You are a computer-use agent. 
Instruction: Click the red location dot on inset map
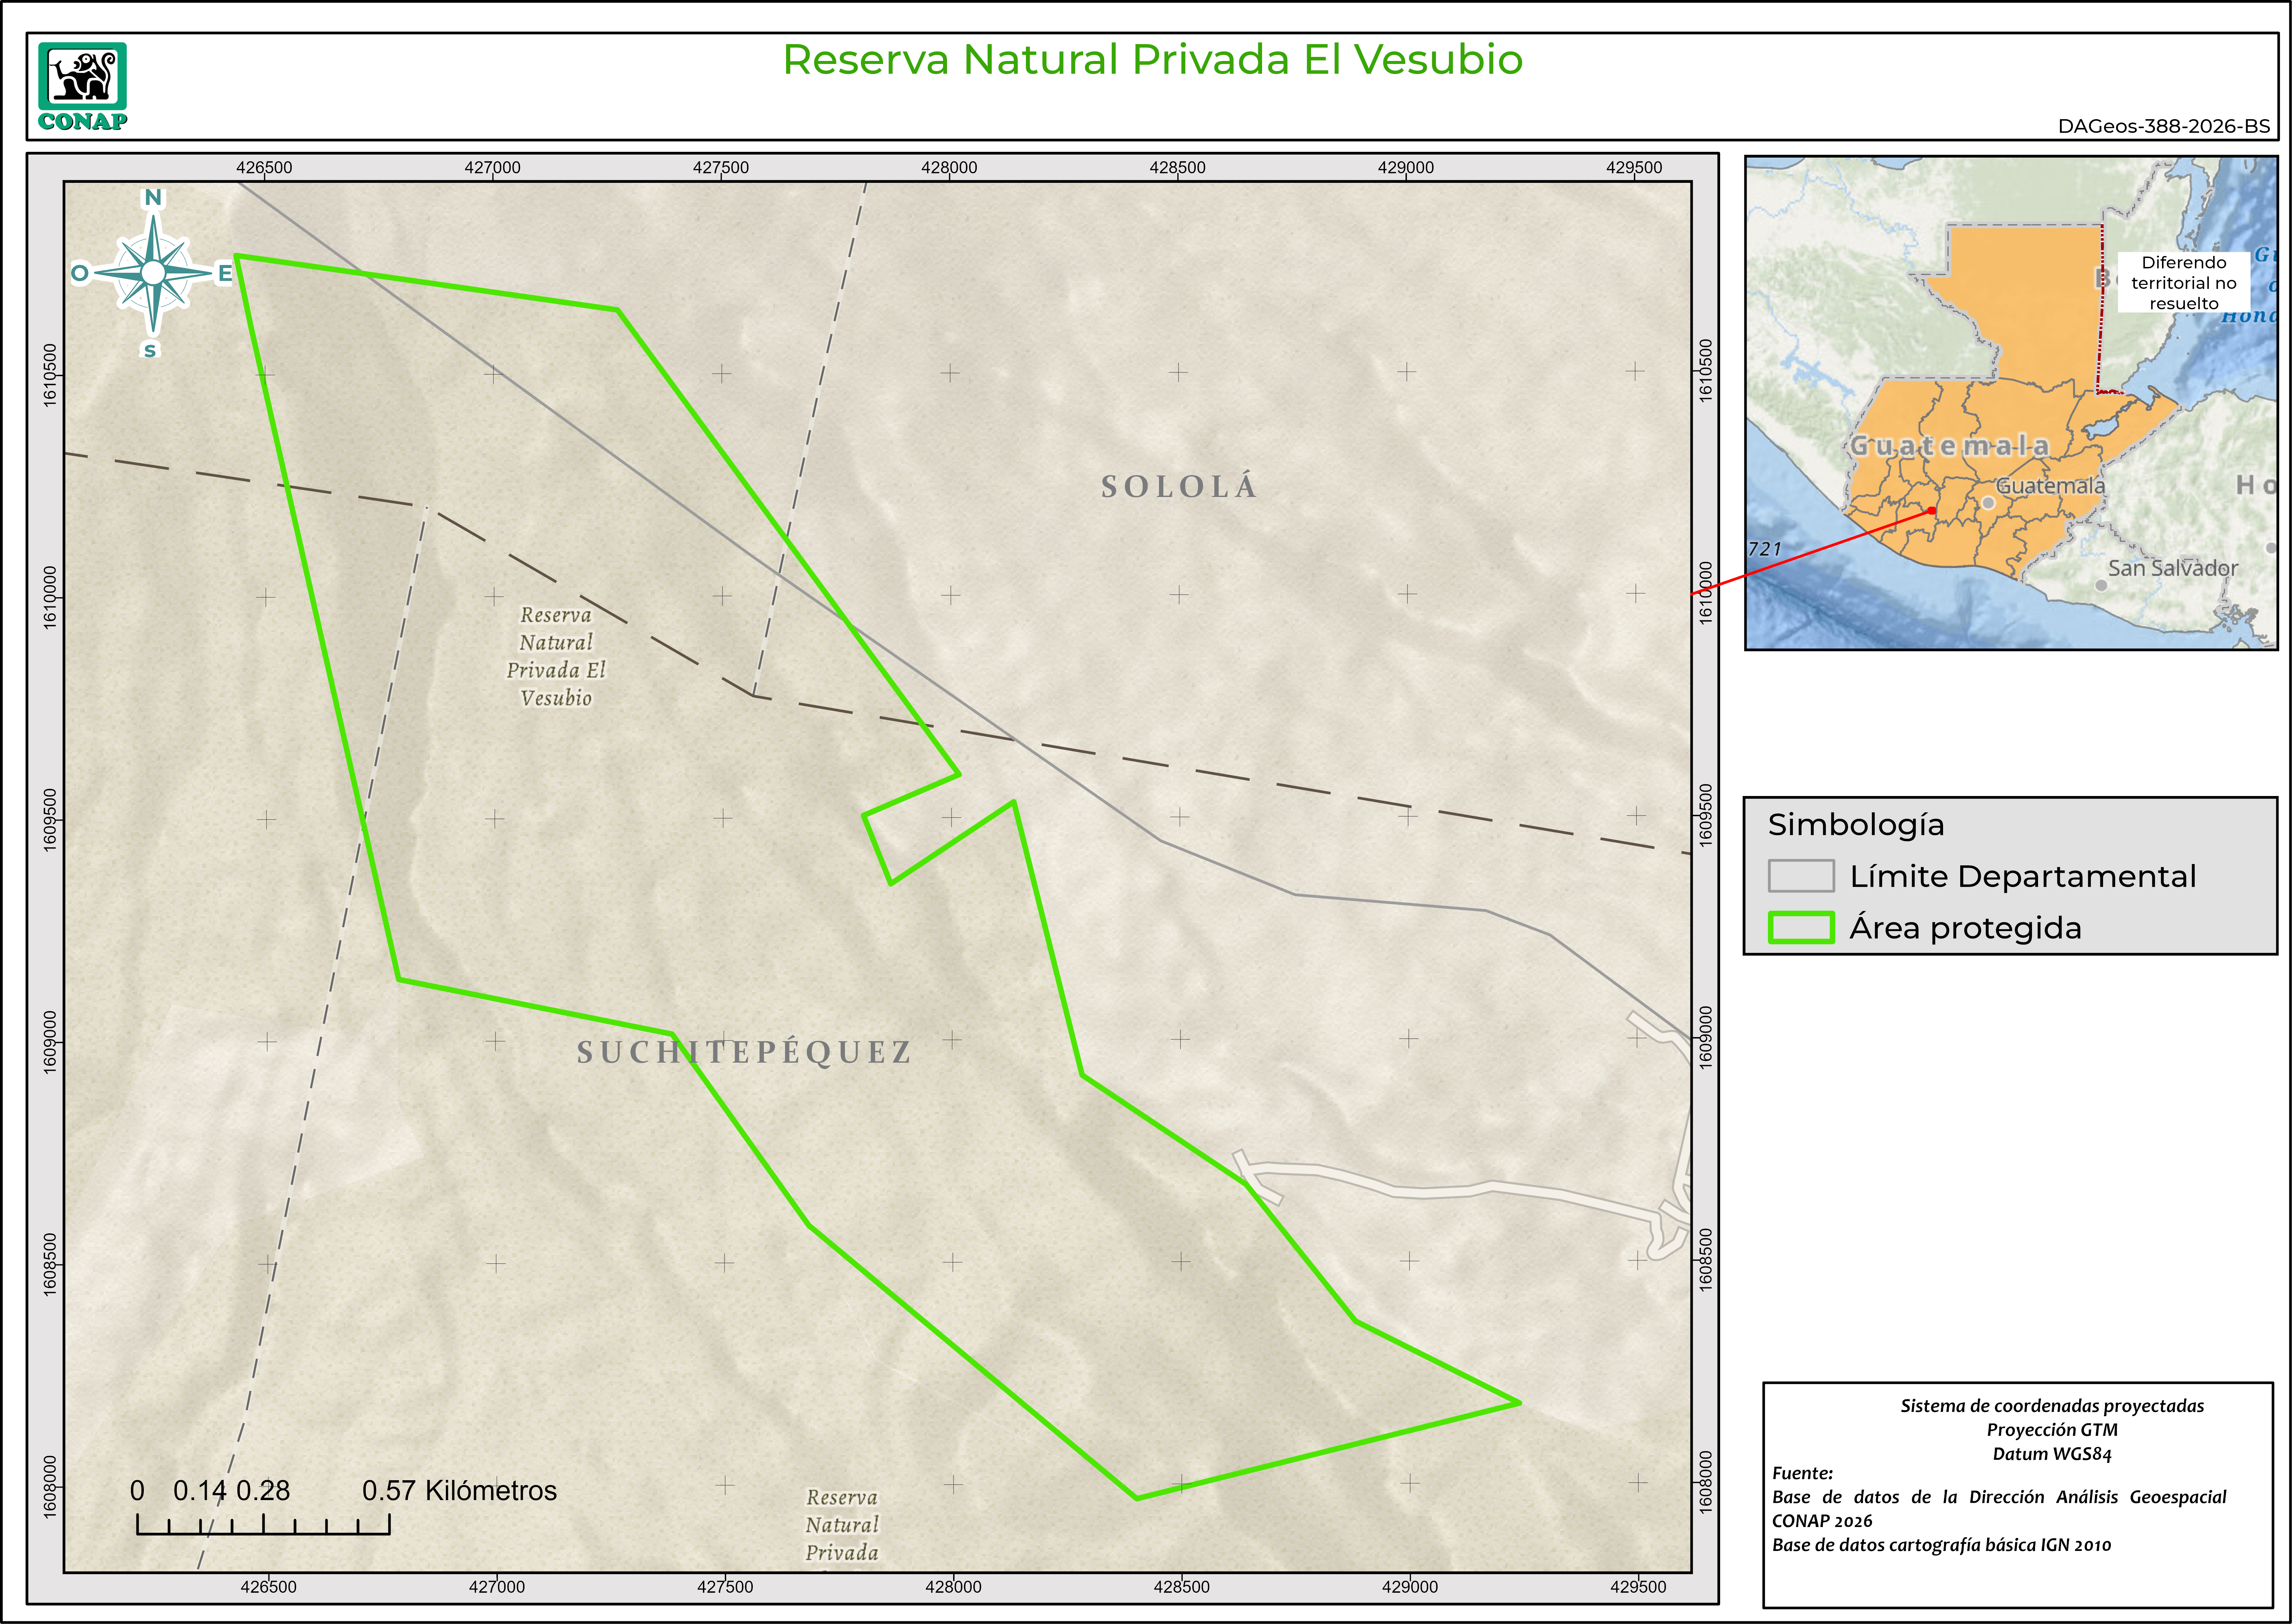1932,511
